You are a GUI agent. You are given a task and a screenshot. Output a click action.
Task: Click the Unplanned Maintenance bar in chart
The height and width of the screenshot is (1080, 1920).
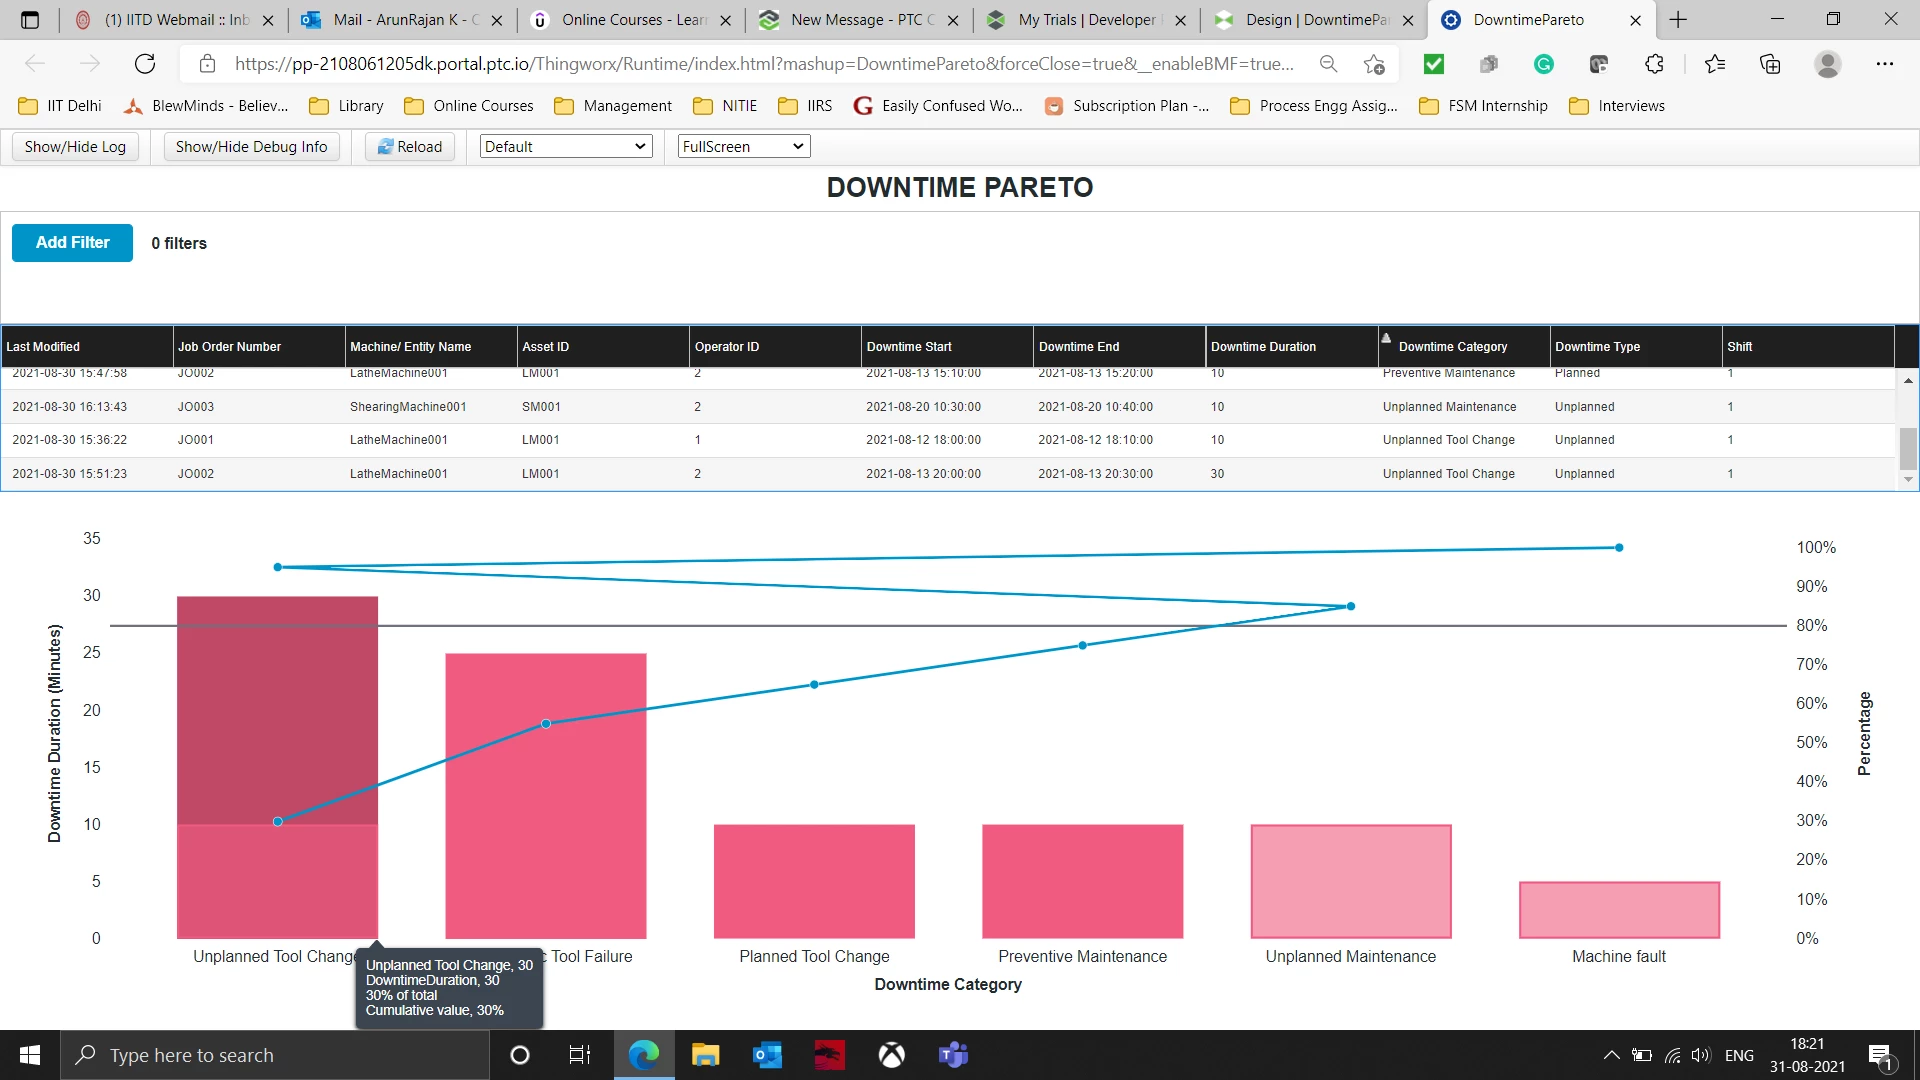(1350, 881)
